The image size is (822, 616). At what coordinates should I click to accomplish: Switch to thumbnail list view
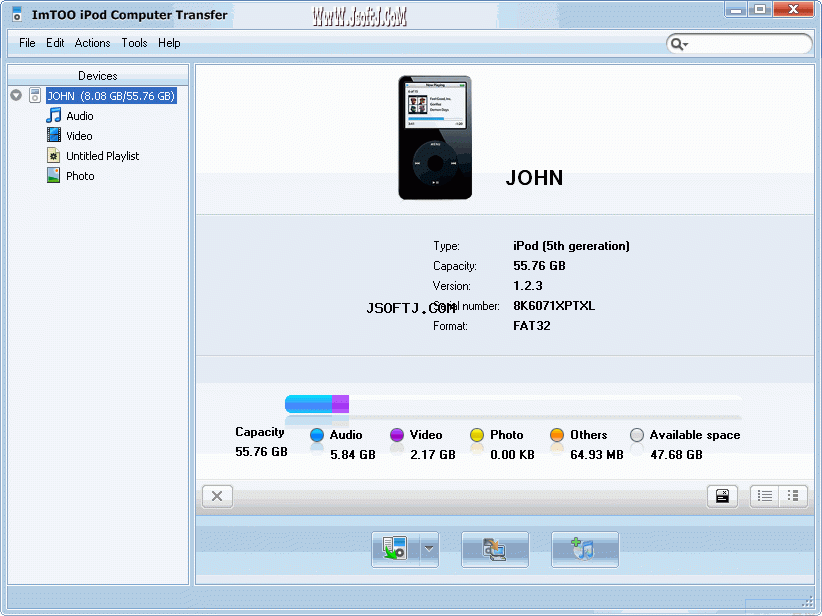click(793, 496)
